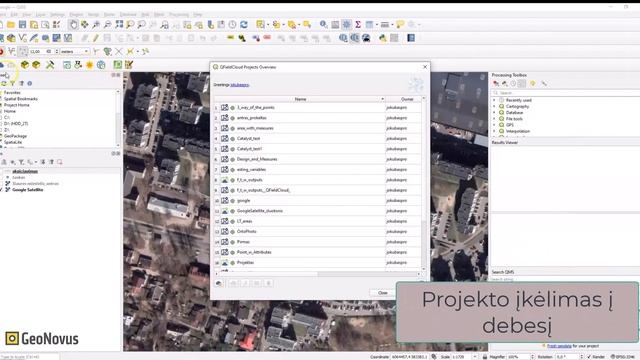The width and height of the screenshot is (640, 360).
Task: Click the wrench options icon in Processing Toolbox
Action: (x=544, y=84)
